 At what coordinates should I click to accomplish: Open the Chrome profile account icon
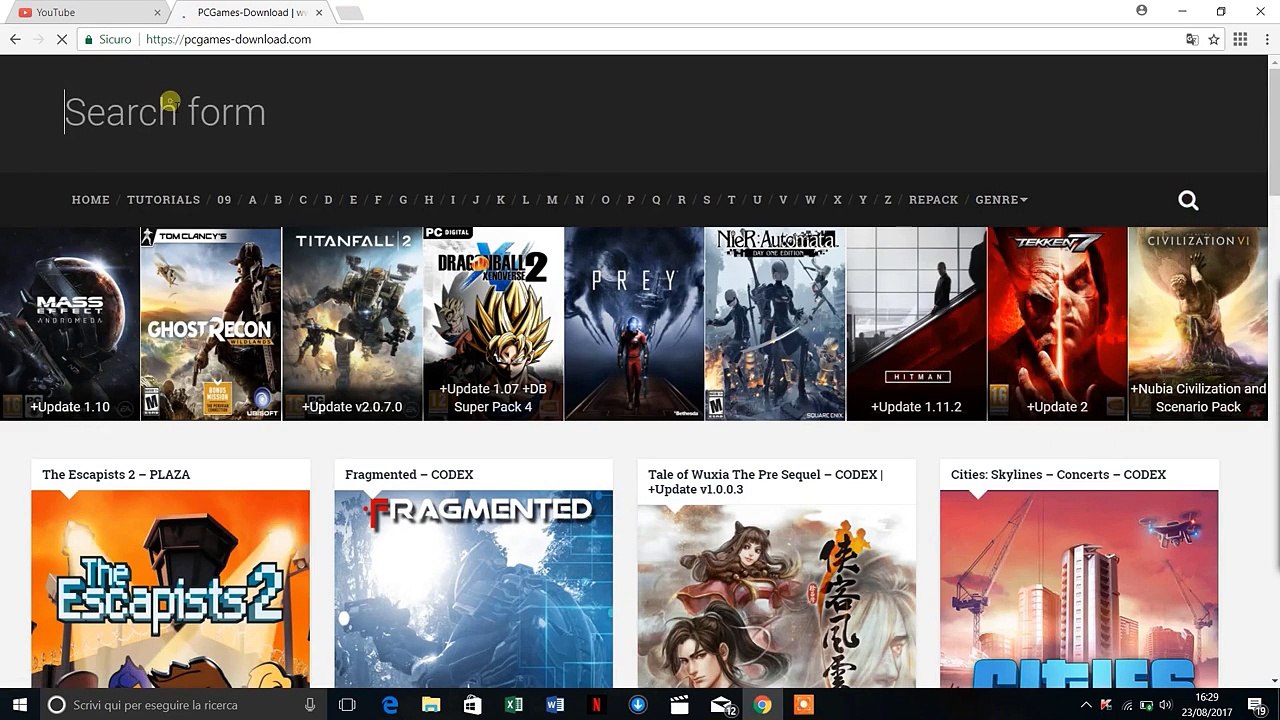[x=1142, y=11]
